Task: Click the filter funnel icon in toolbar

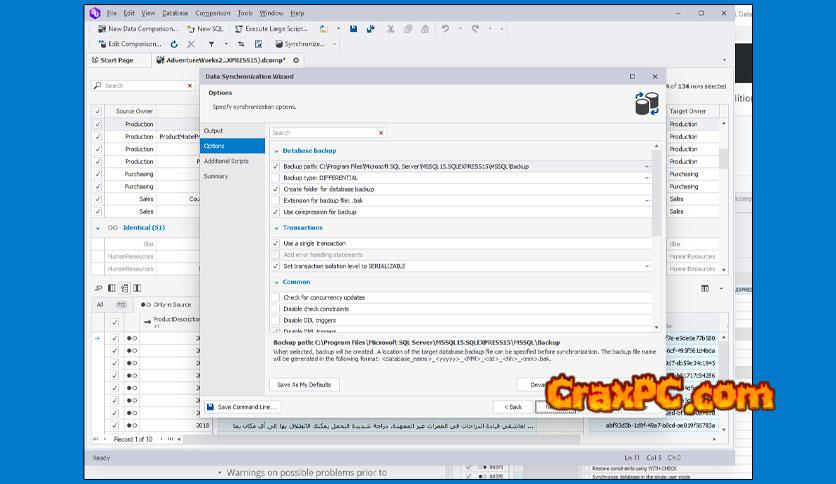Action: tap(211, 44)
